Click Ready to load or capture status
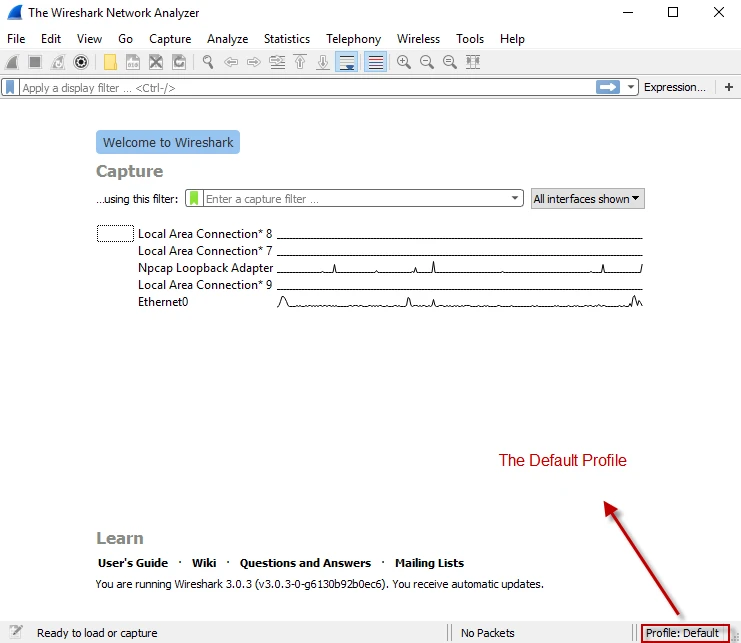This screenshot has height=643, width=741. (x=97, y=633)
